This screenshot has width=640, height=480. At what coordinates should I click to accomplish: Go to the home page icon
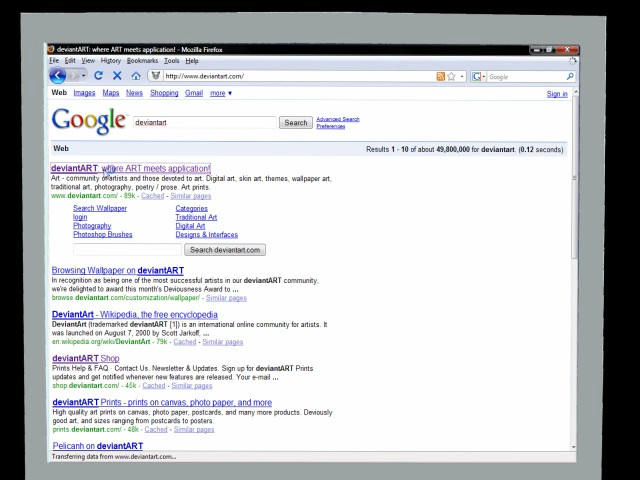(x=136, y=76)
